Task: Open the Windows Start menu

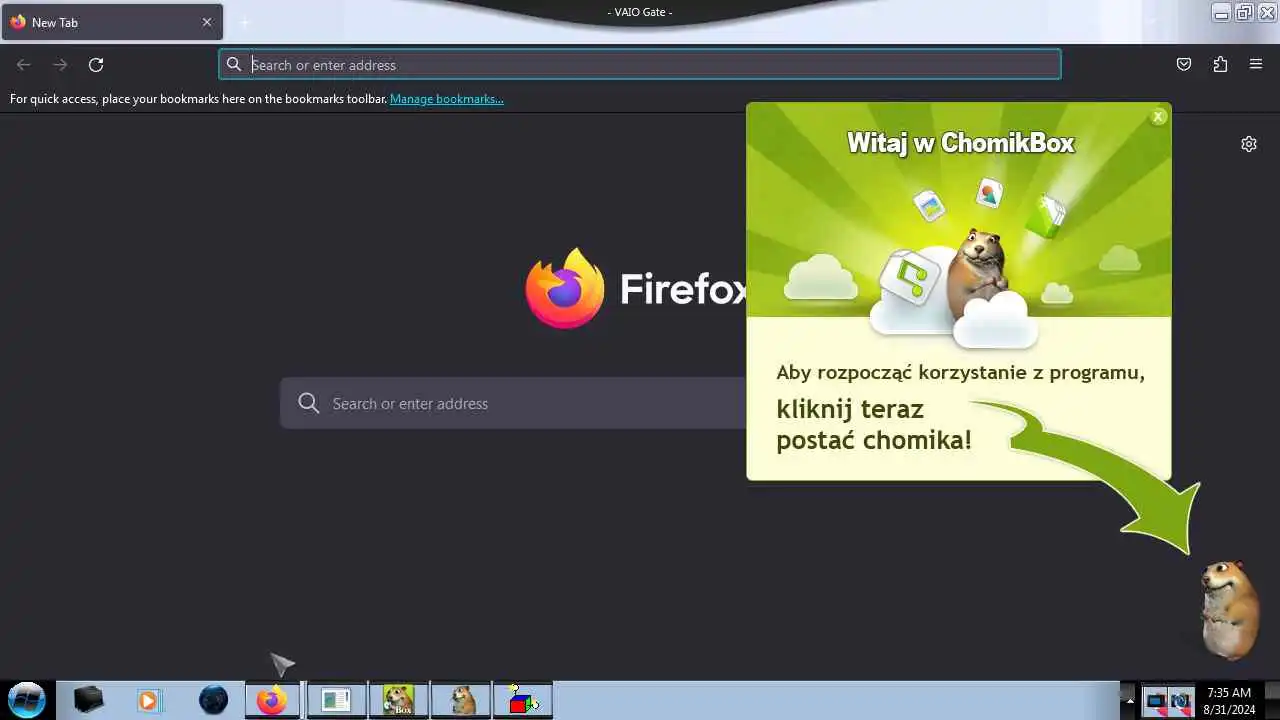Action: [27, 699]
